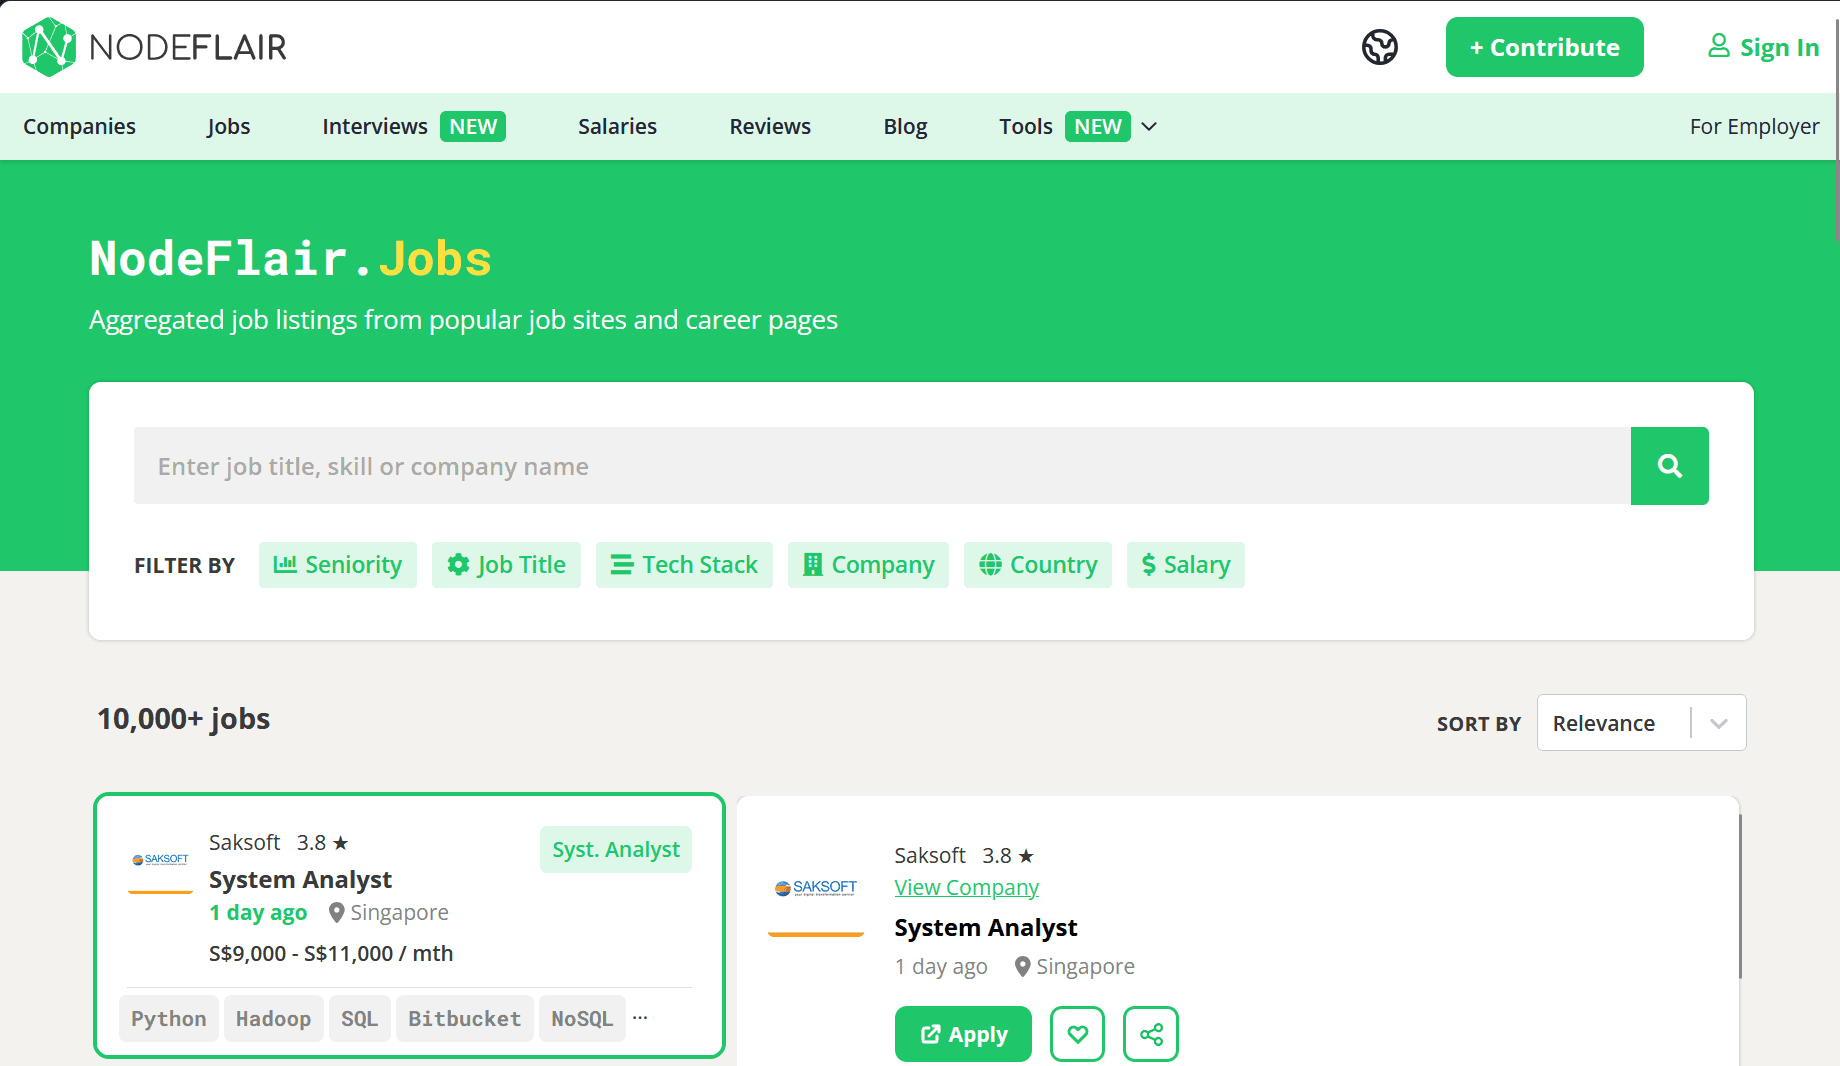Focus the job title search field
The width and height of the screenshot is (1840, 1066).
(x=882, y=466)
